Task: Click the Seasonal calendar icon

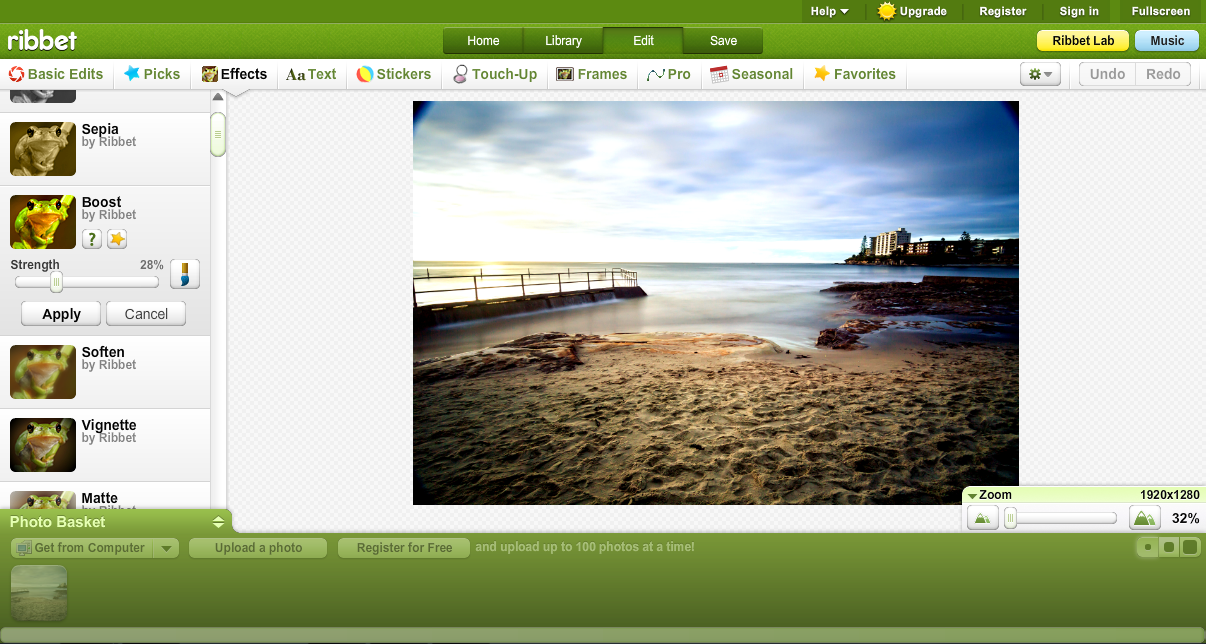Action: [x=718, y=74]
